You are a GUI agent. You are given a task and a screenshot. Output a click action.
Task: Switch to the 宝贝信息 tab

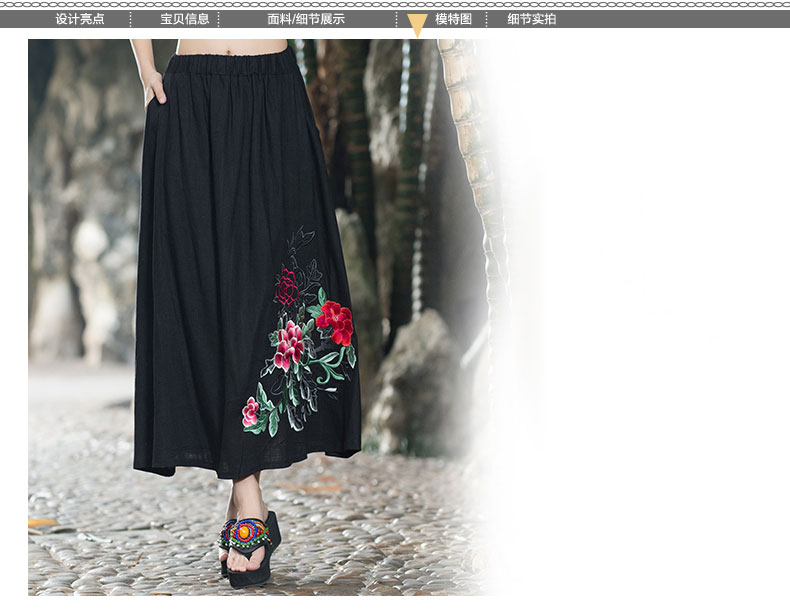pyautogui.click(x=185, y=19)
